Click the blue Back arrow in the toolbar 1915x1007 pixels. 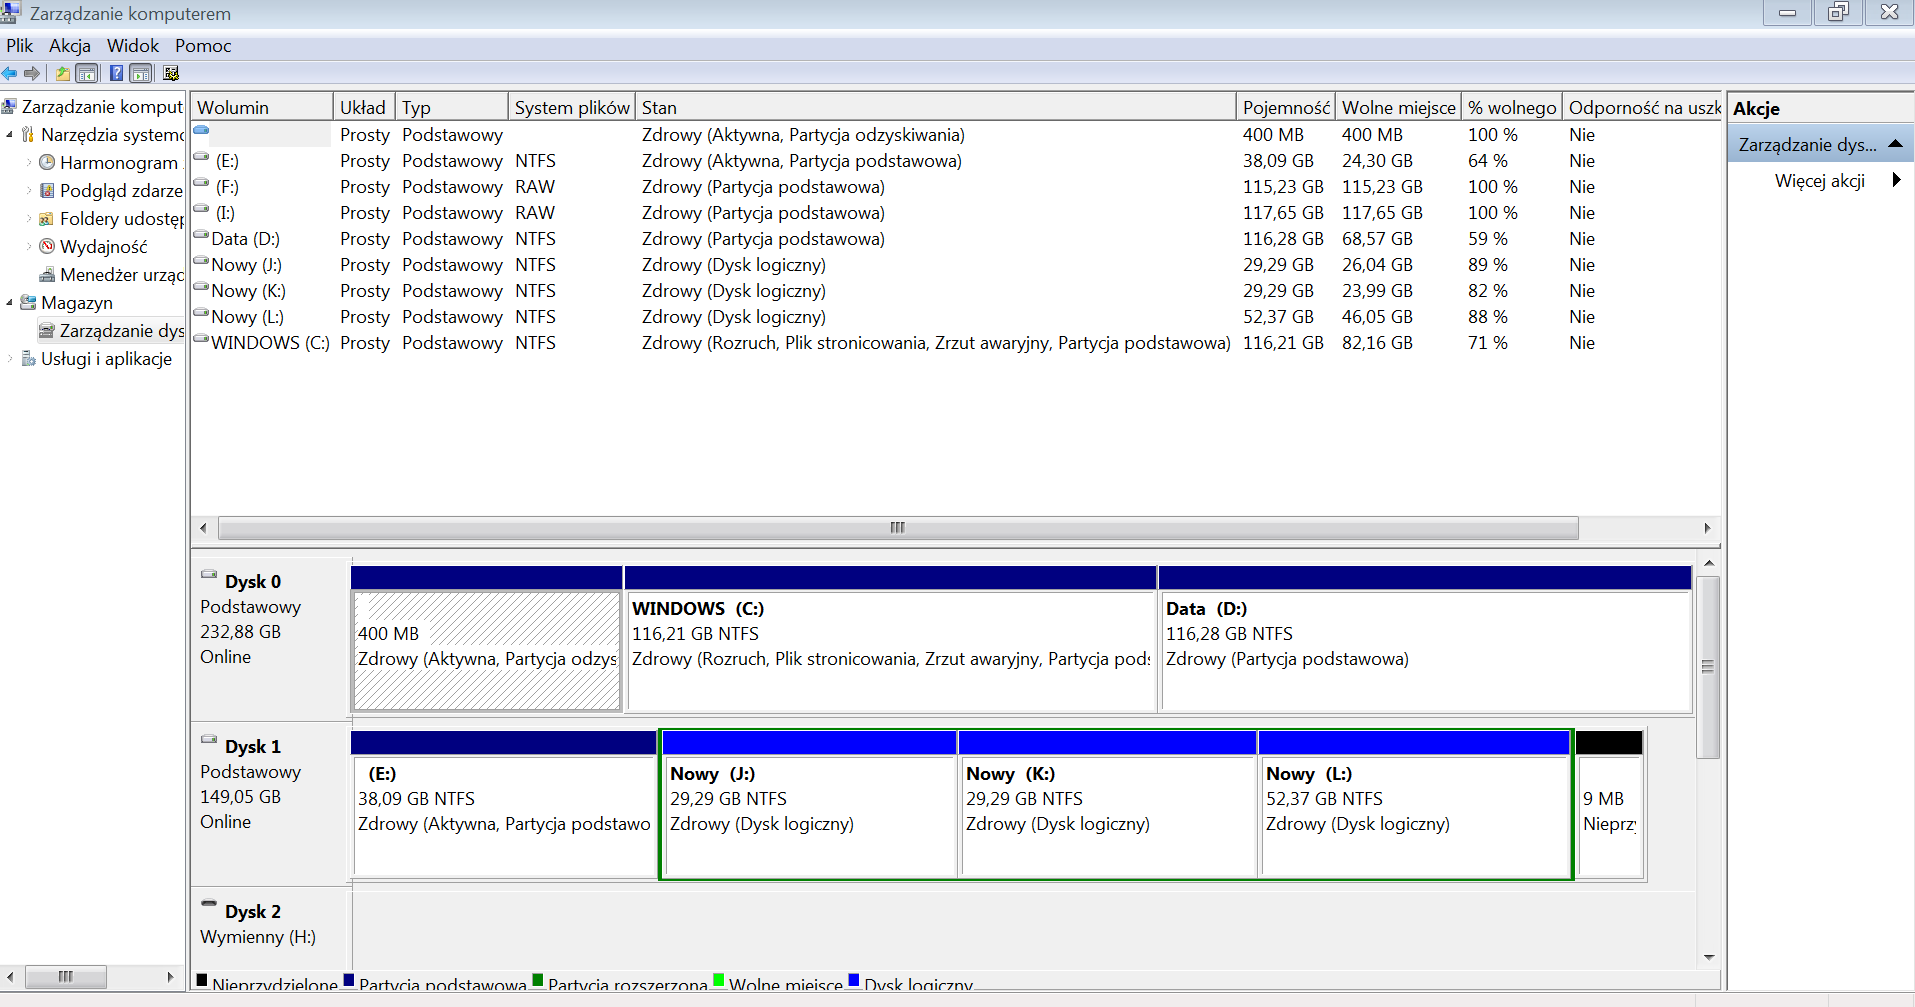click(x=10, y=73)
